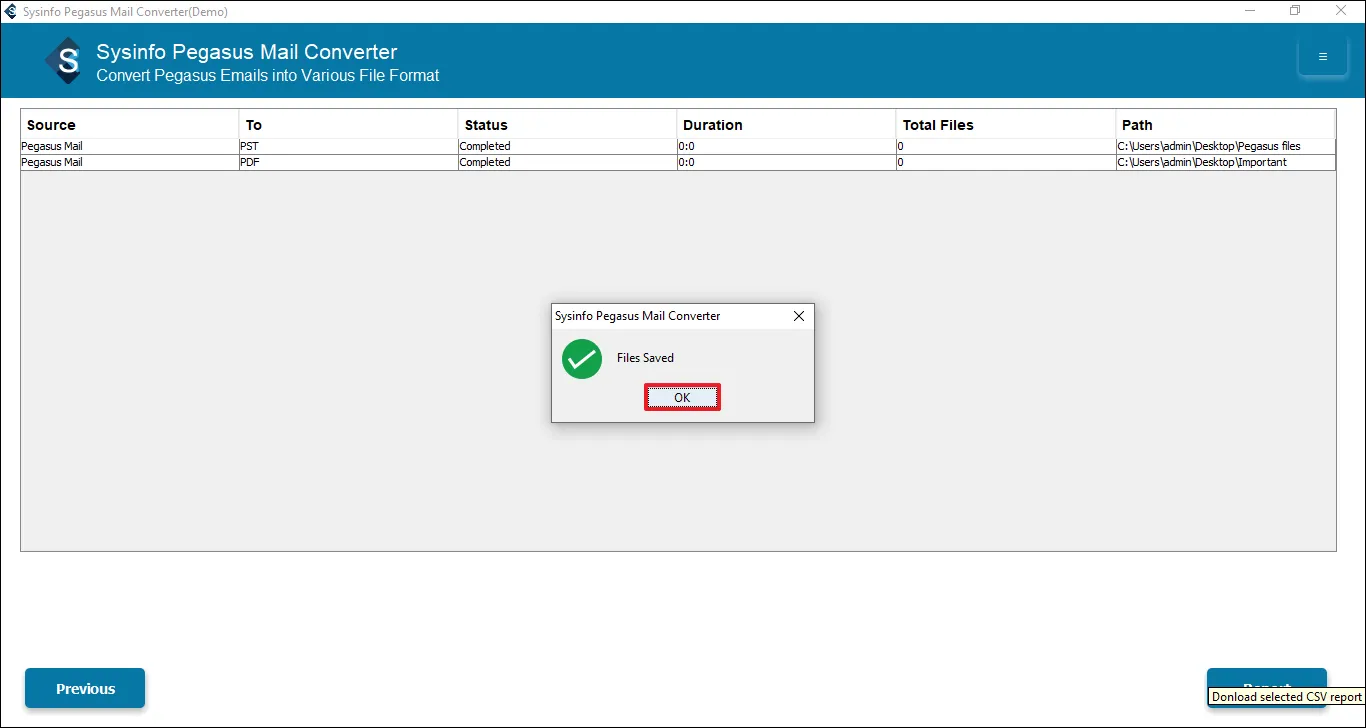
Task: Click the 0:0 duration in the PST row
Action: coord(787,147)
